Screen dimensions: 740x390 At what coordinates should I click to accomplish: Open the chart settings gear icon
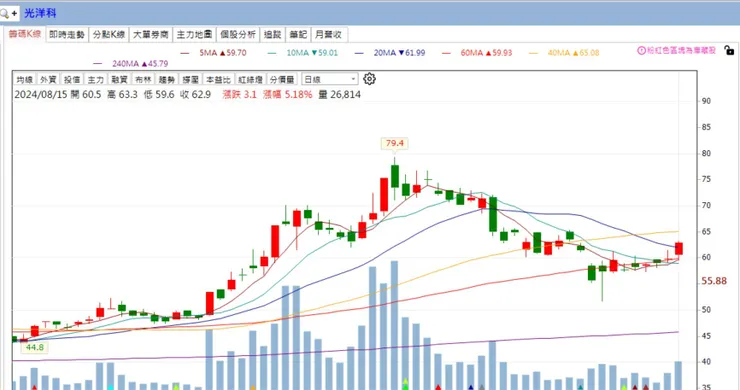tap(369, 79)
